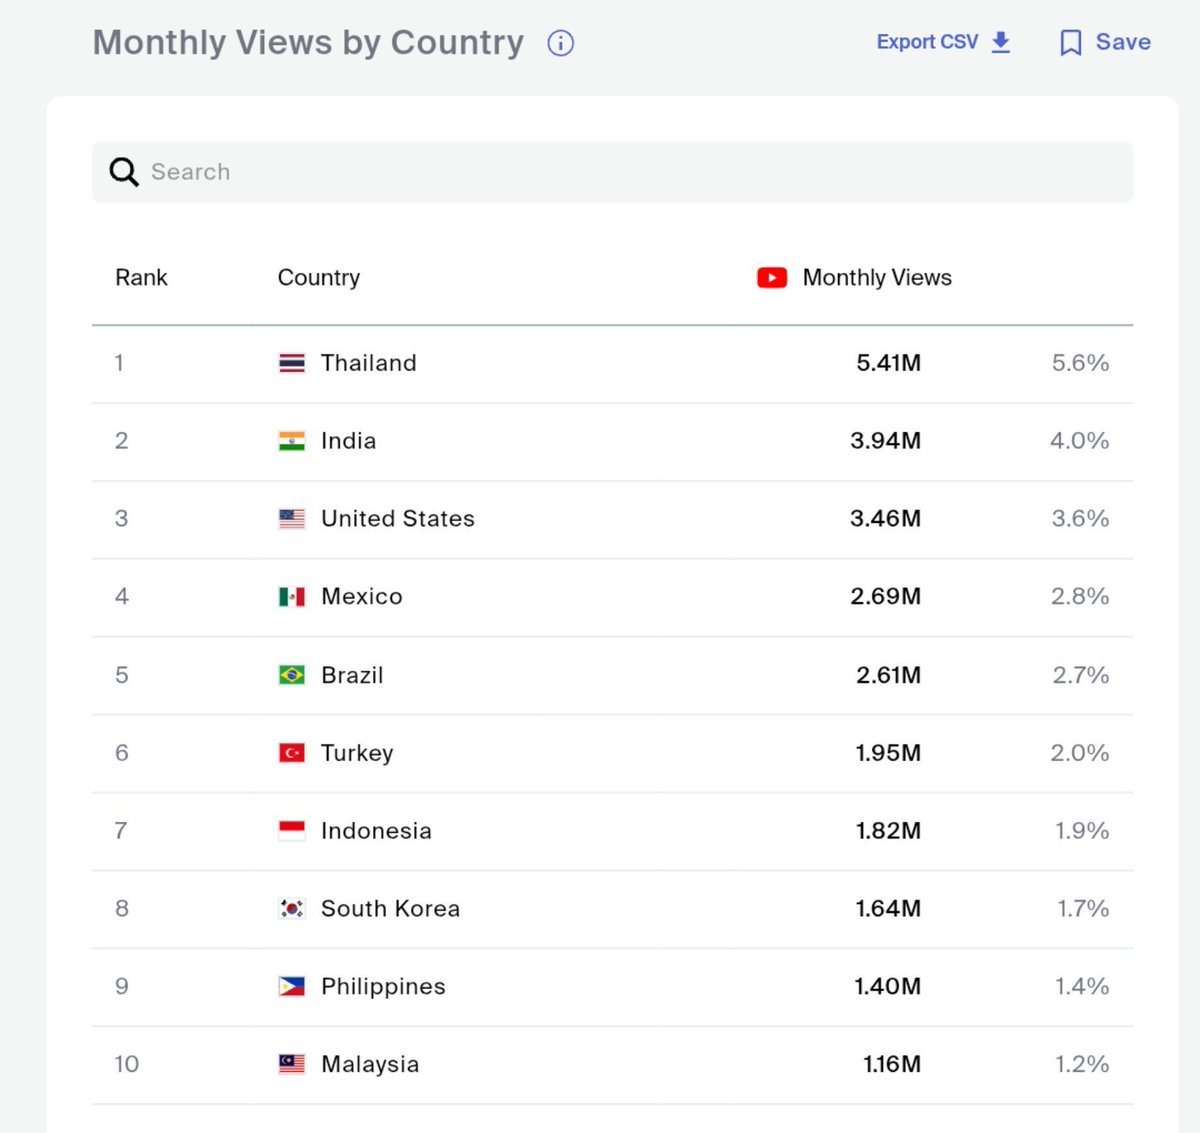Select the Turkey country name
The width and height of the screenshot is (1200, 1133).
[357, 753]
